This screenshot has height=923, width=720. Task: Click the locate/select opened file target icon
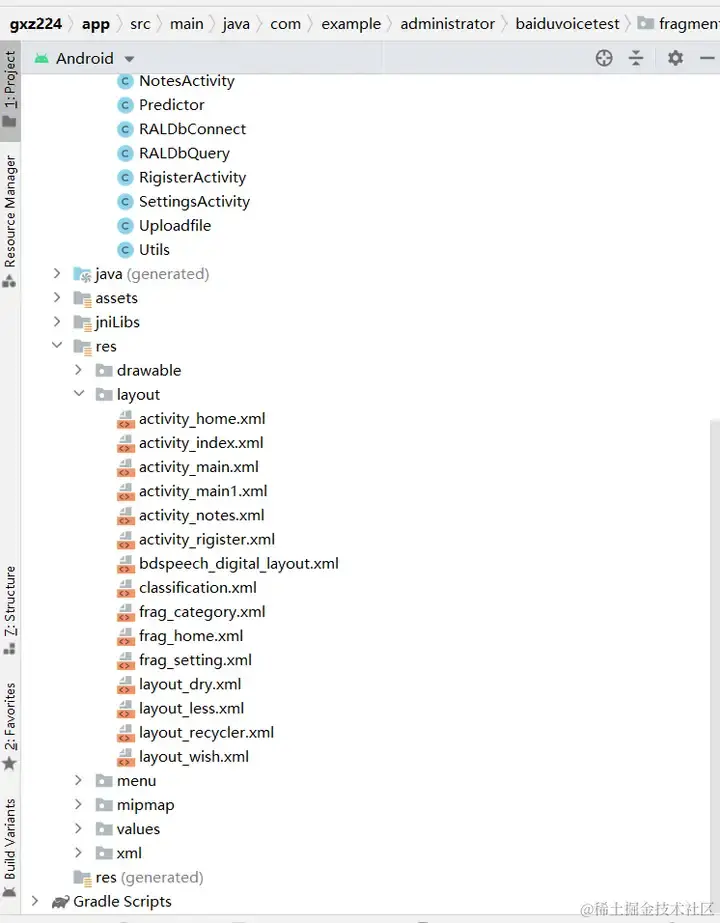(x=604, y=58)
